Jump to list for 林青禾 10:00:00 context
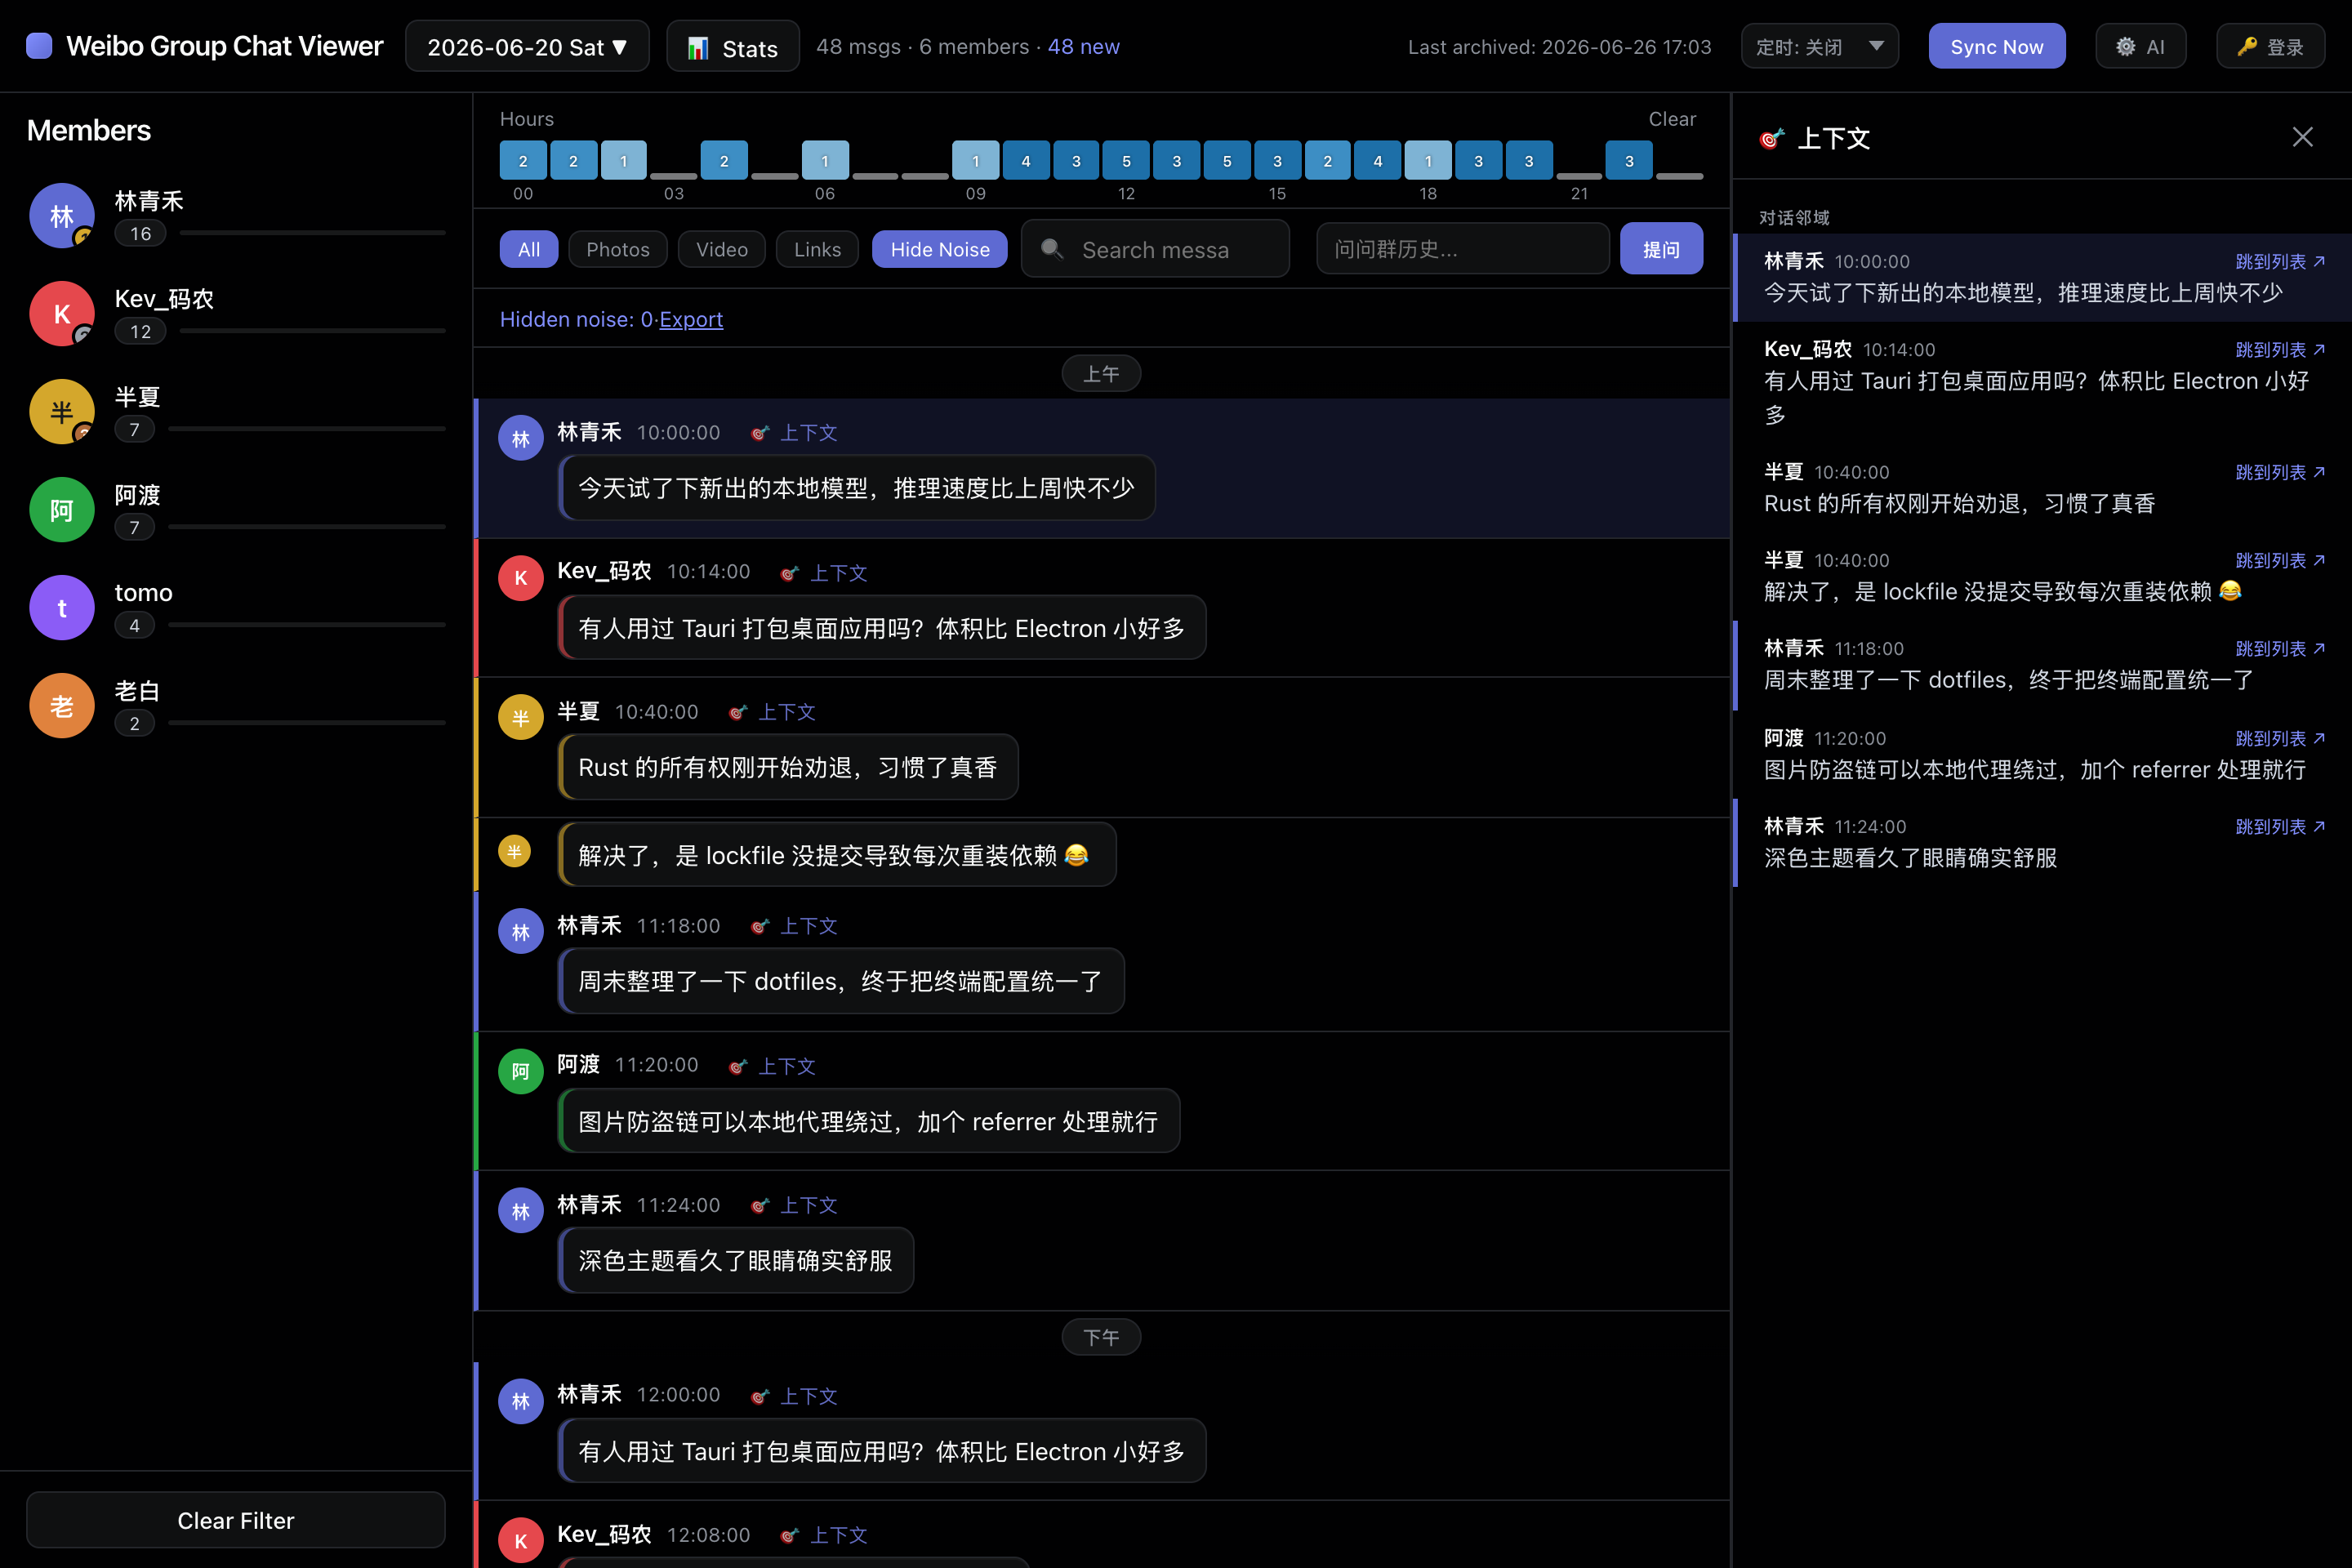2352x1568 pixels. 2280,261
